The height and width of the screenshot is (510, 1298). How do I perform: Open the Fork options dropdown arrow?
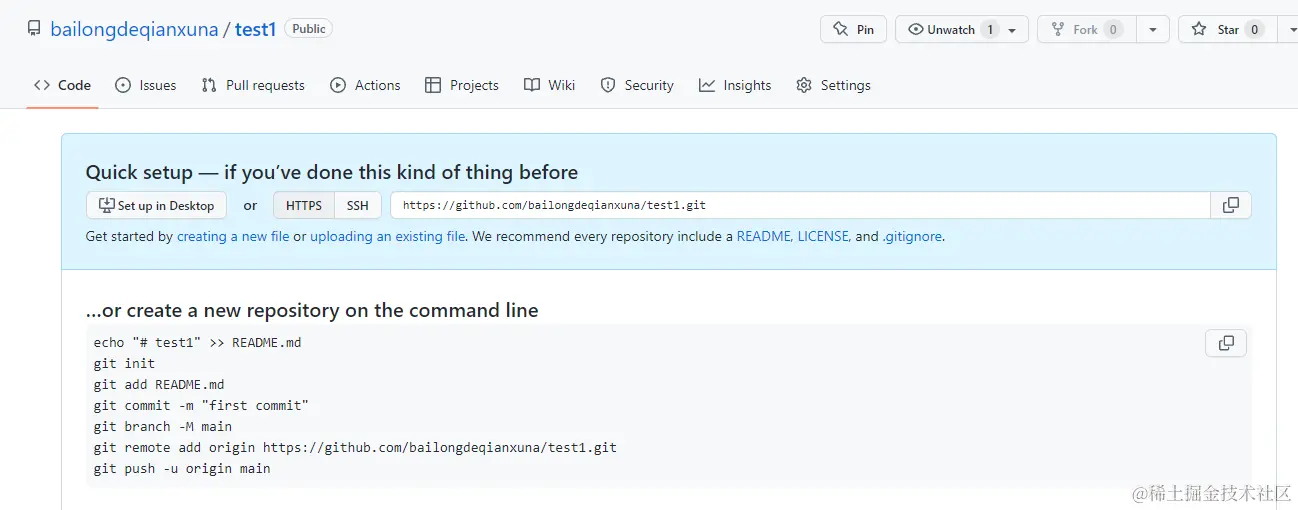point(1153,30)
